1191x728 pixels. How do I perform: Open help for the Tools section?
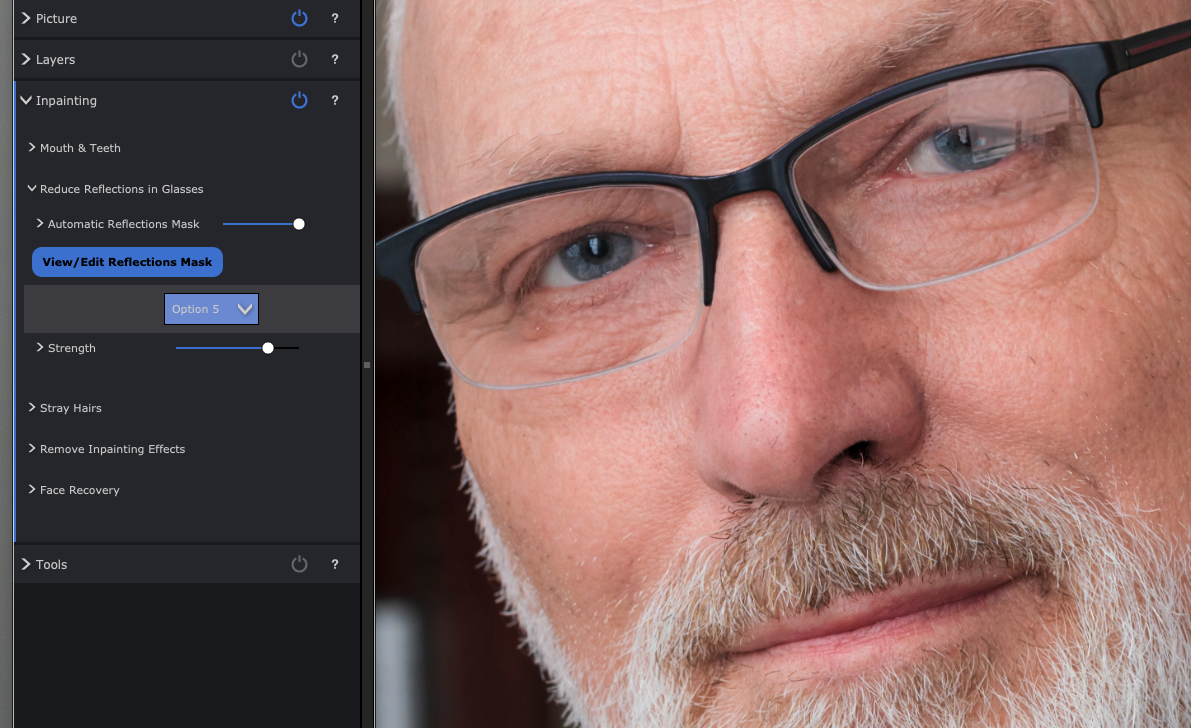click(x=335, y=565)
